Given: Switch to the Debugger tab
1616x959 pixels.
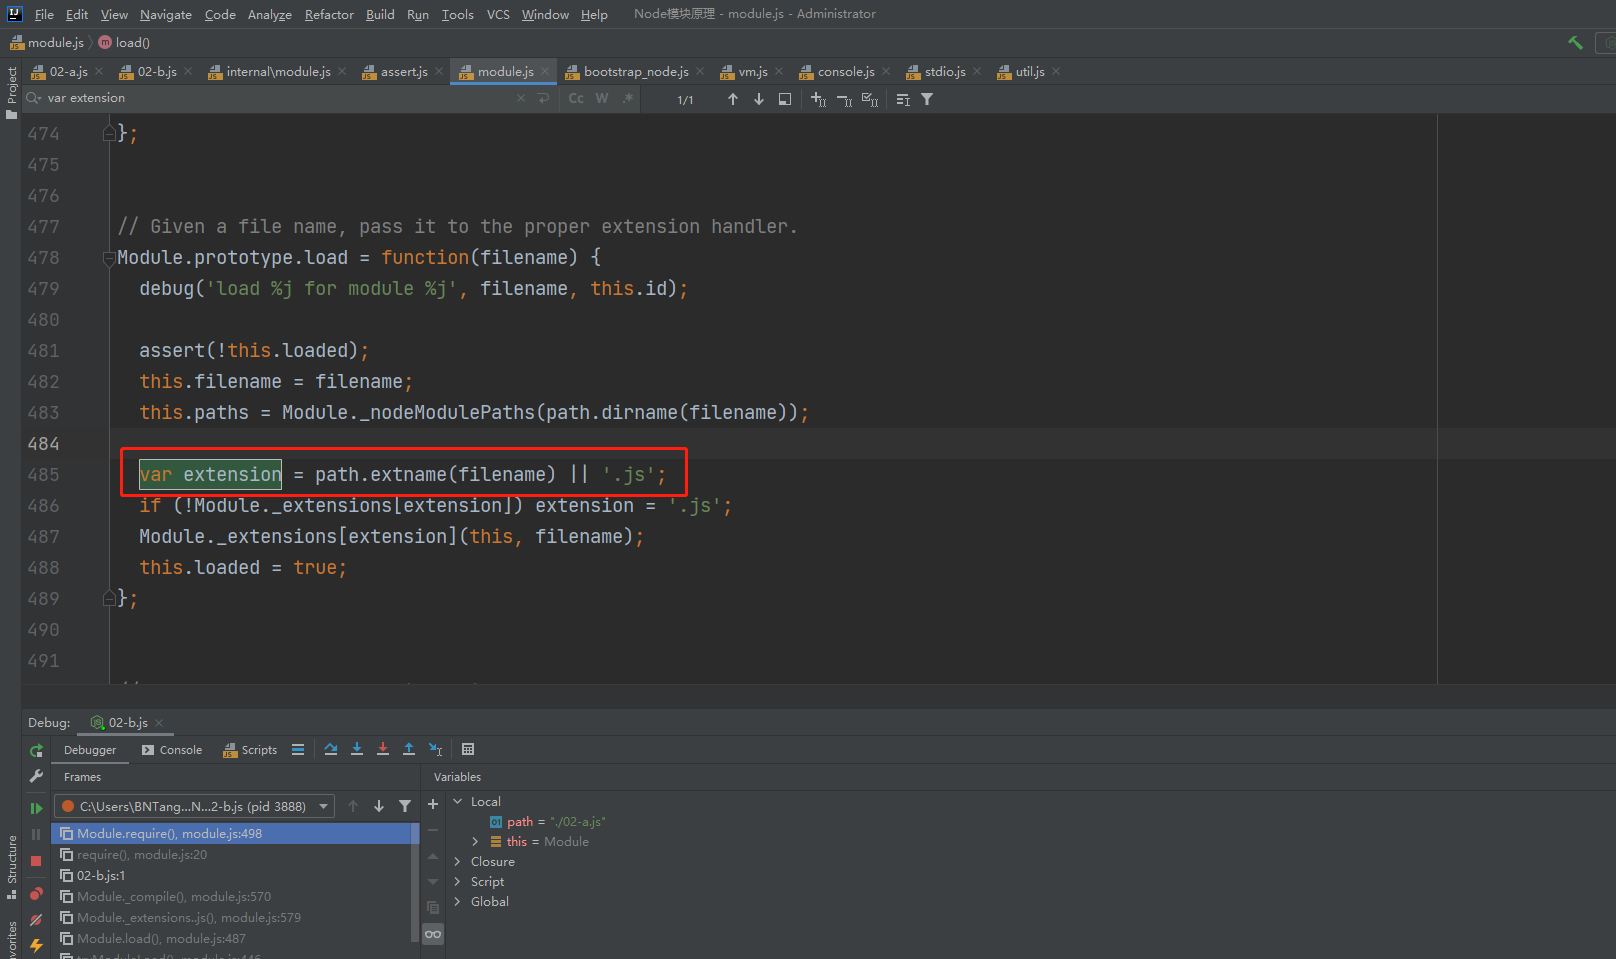Looking at the screenshot, I should tap(90, 750).
